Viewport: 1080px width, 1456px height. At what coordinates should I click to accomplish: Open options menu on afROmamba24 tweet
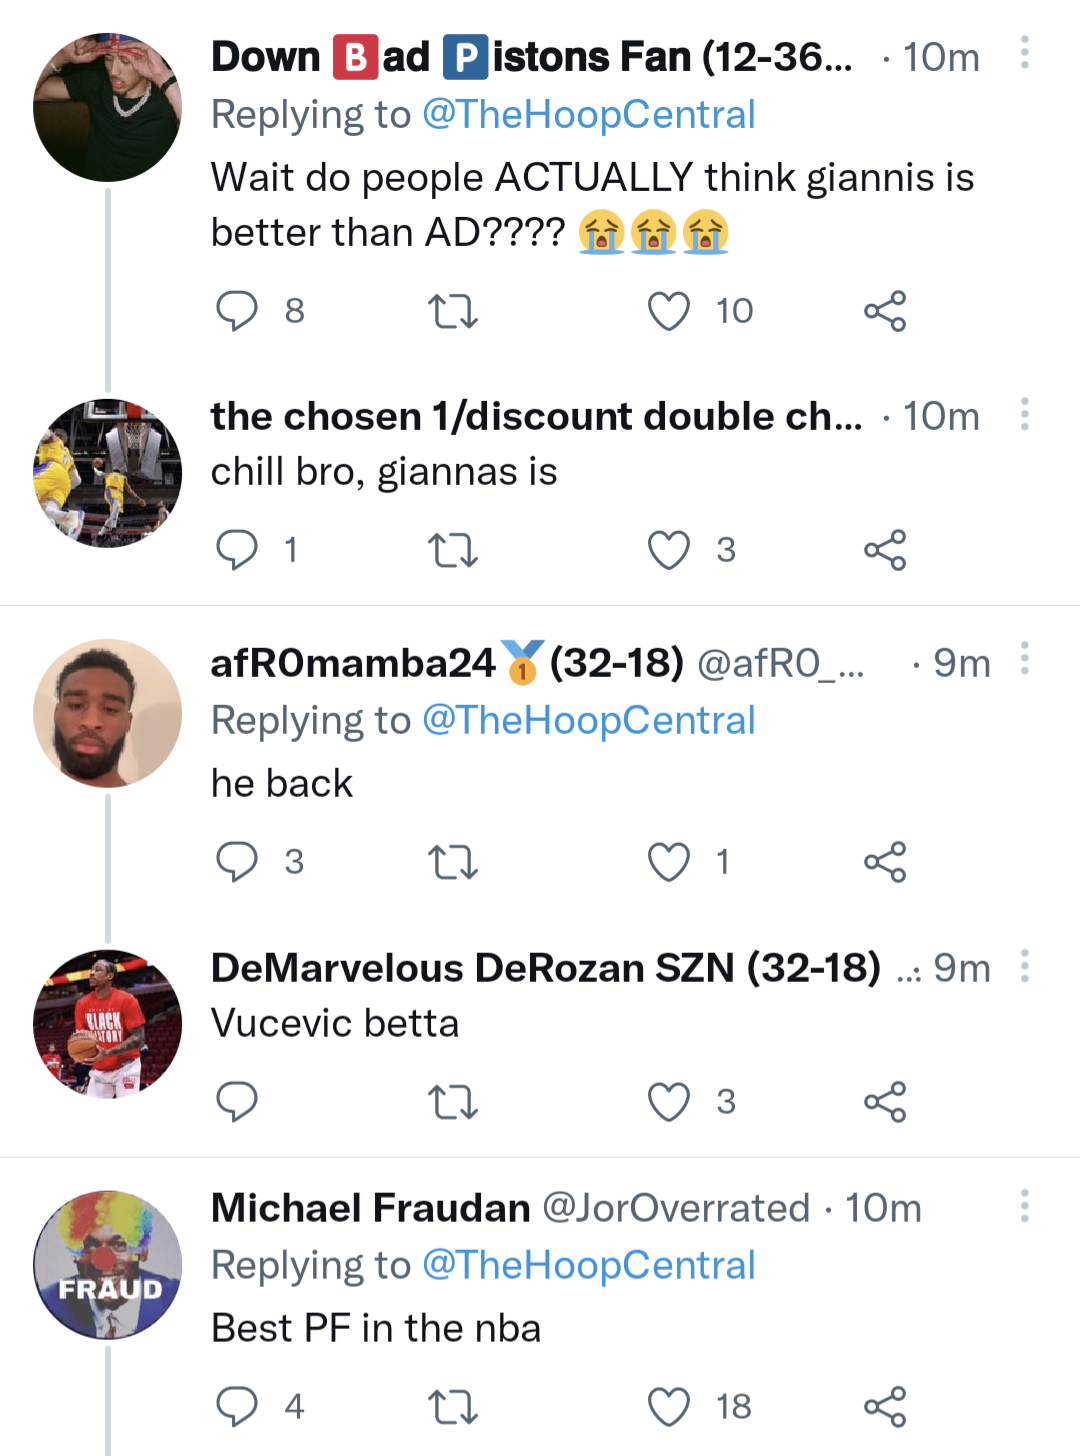tap(1024, 659)
